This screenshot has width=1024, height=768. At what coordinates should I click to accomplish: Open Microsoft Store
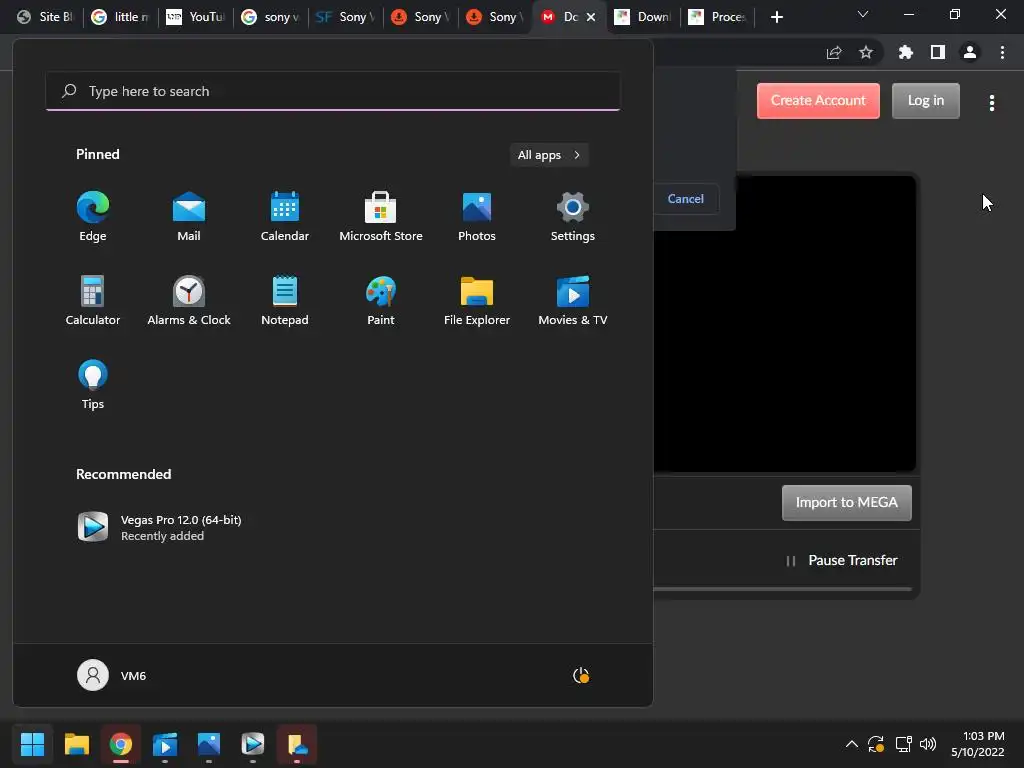(x=381, y=217)
